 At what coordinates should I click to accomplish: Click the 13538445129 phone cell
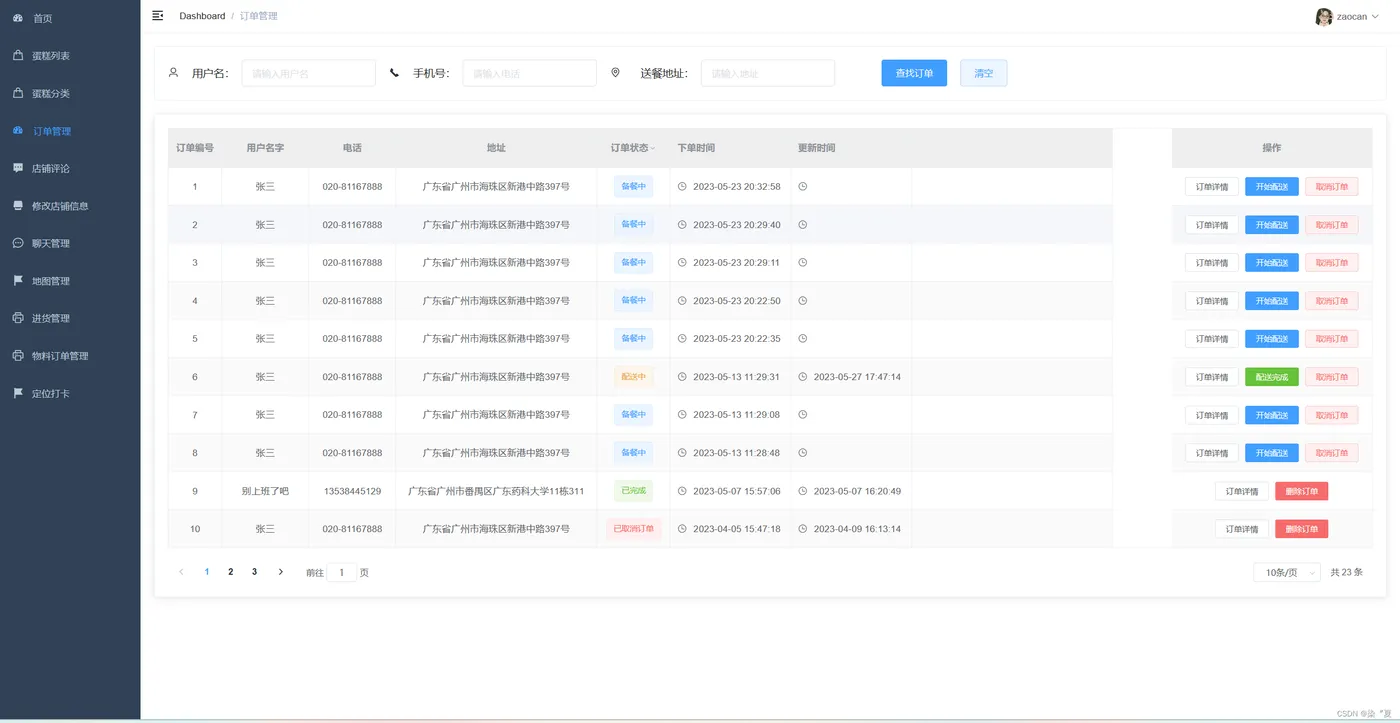pos(352,491)
